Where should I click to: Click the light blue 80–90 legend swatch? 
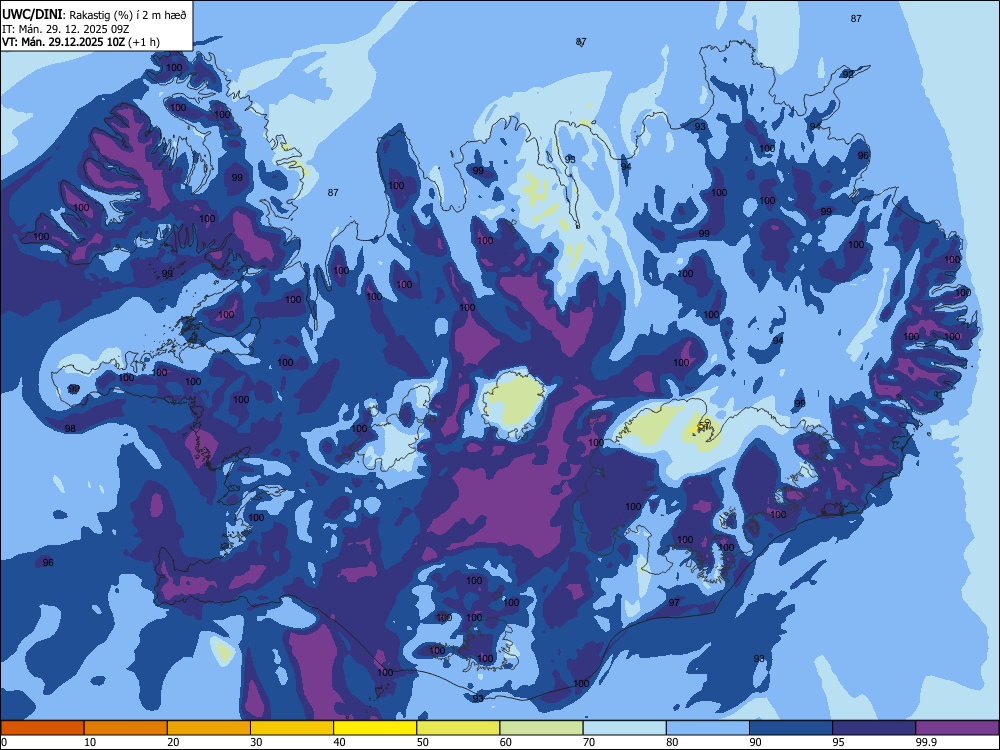coord(708,728)
